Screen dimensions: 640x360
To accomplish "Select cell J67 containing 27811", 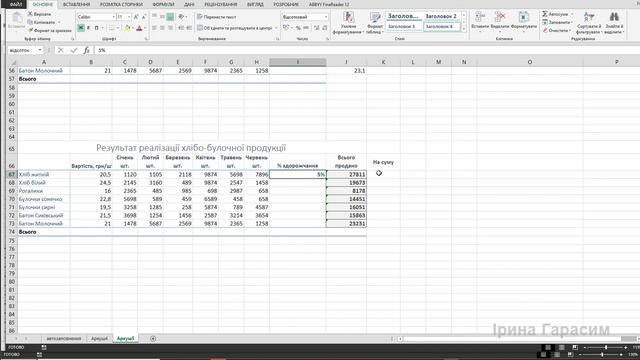I will pyautogui.click(x=346, y=174).
